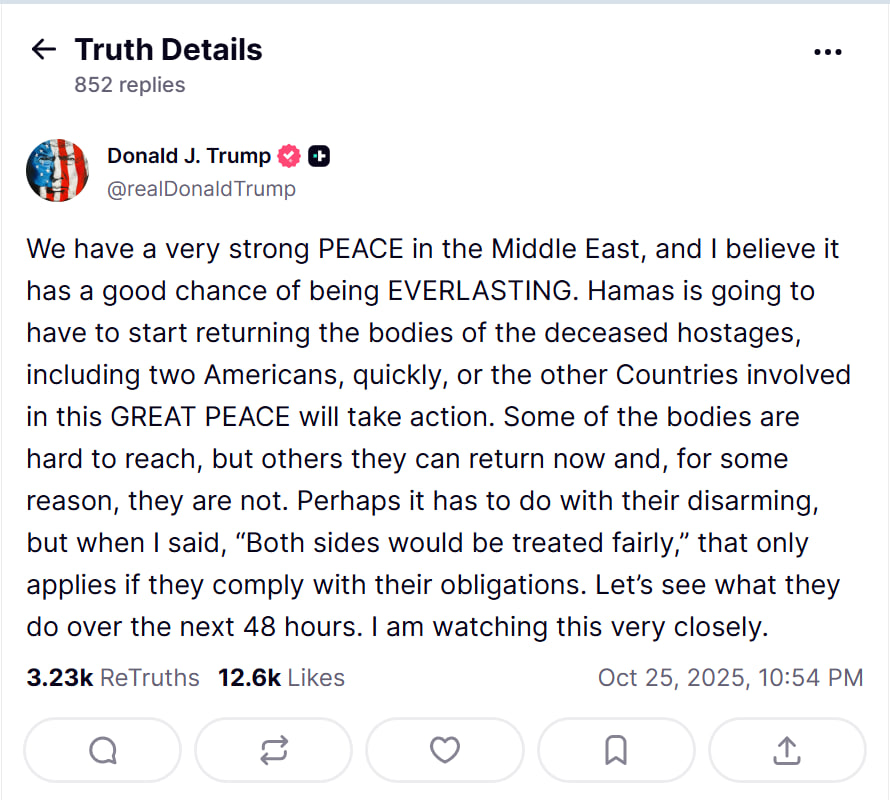Reply with the speech bubble button
The height and width of the screenshot is (800, 890).
pyautogui.click(x=102, y=749)
